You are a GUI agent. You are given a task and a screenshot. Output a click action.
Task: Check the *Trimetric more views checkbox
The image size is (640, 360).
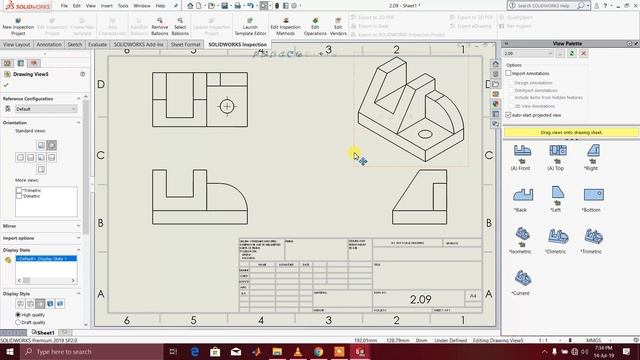point(19,190)
